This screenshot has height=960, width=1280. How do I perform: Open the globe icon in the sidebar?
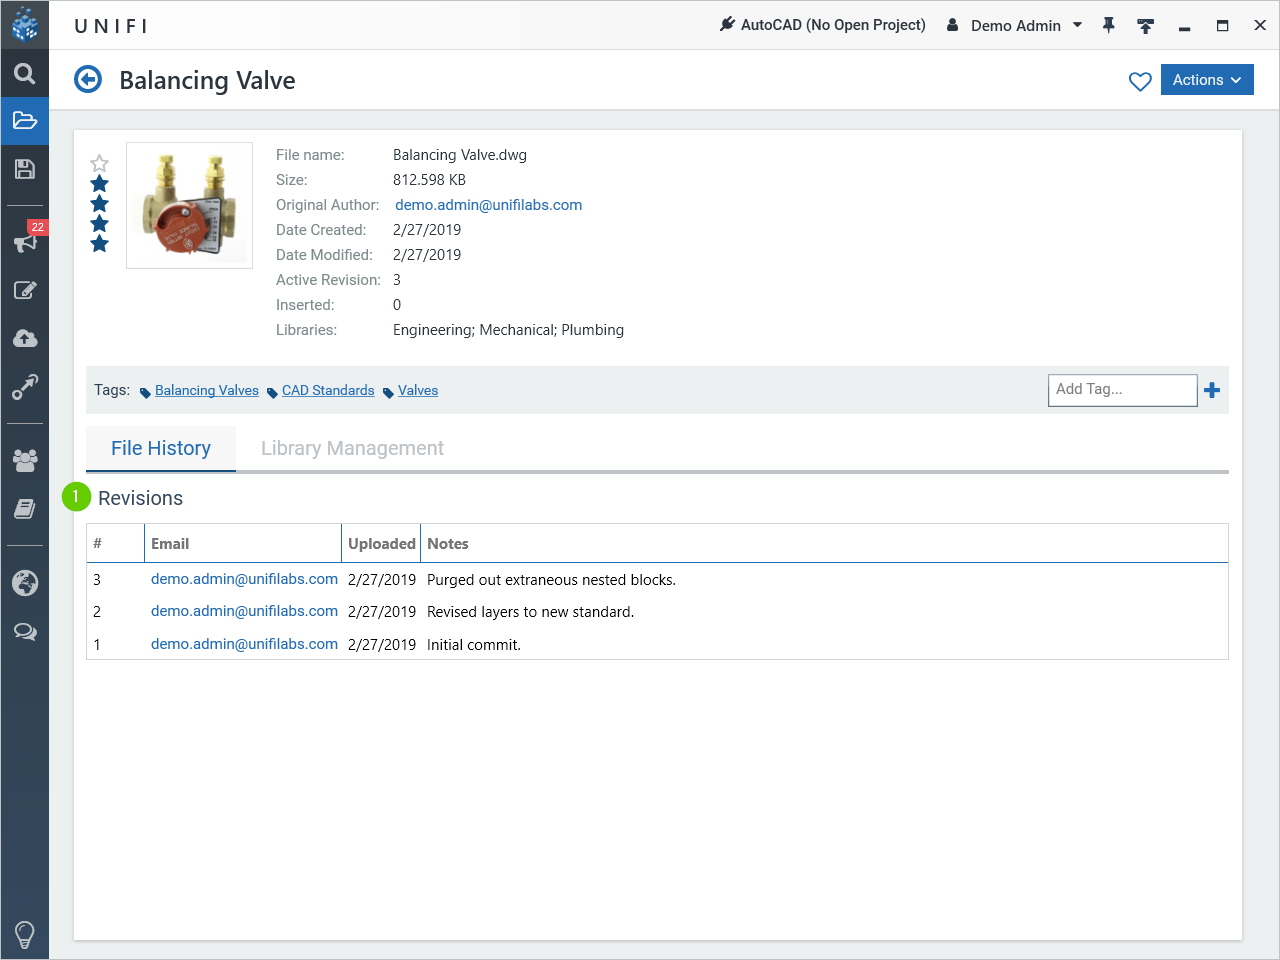[25, 582]
